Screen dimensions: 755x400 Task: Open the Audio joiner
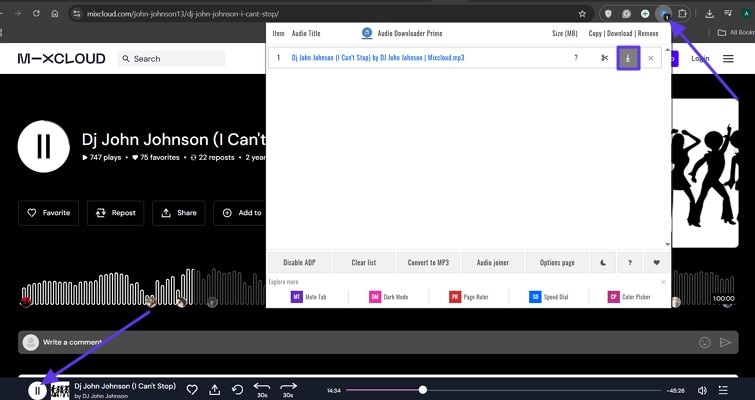tap(493, 262)
